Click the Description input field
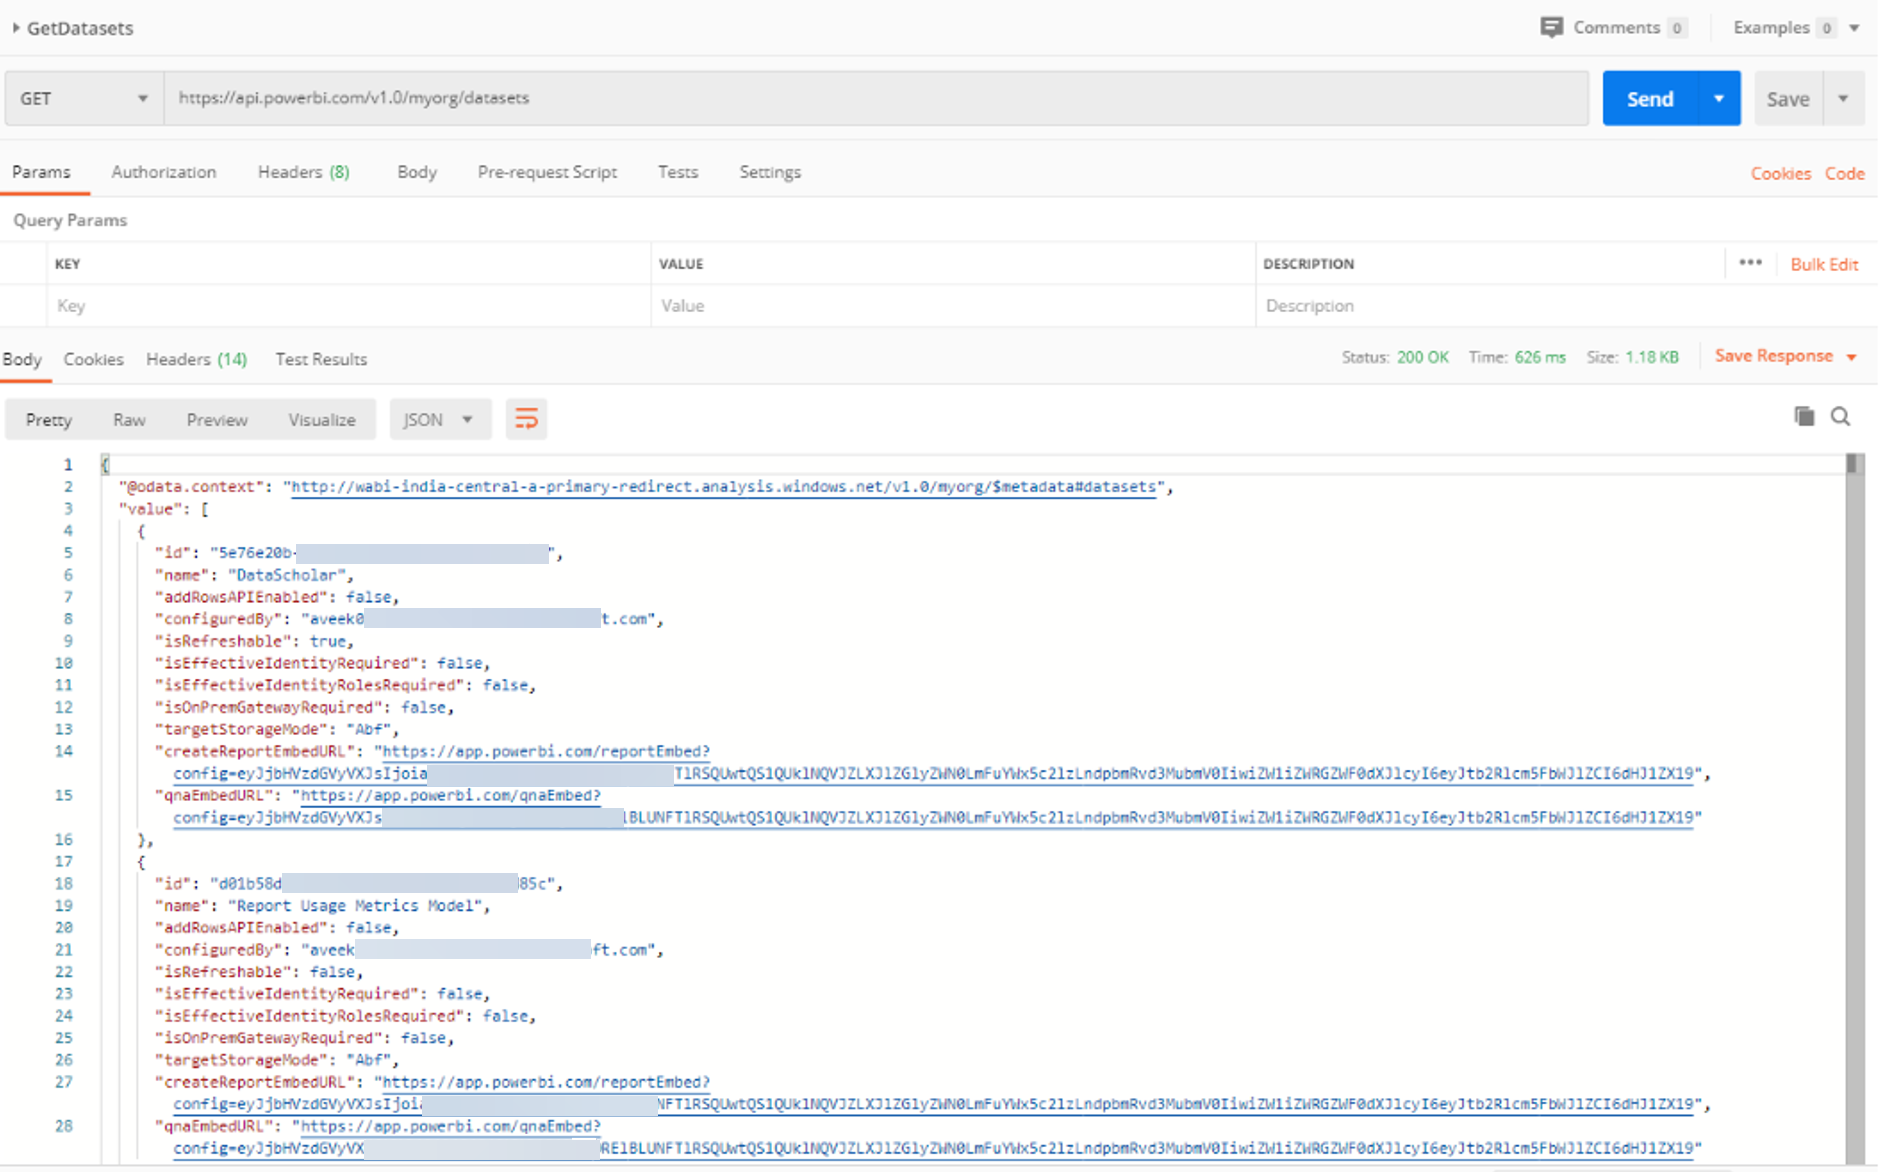The width and height of the screenshot is (1880, 1172). pyautogui.click(x=1564, y=306)
